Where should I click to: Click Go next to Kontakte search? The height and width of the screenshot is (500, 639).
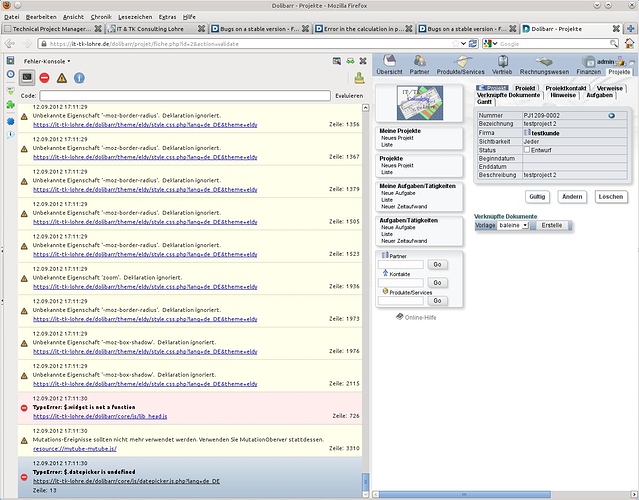[437, 283]
